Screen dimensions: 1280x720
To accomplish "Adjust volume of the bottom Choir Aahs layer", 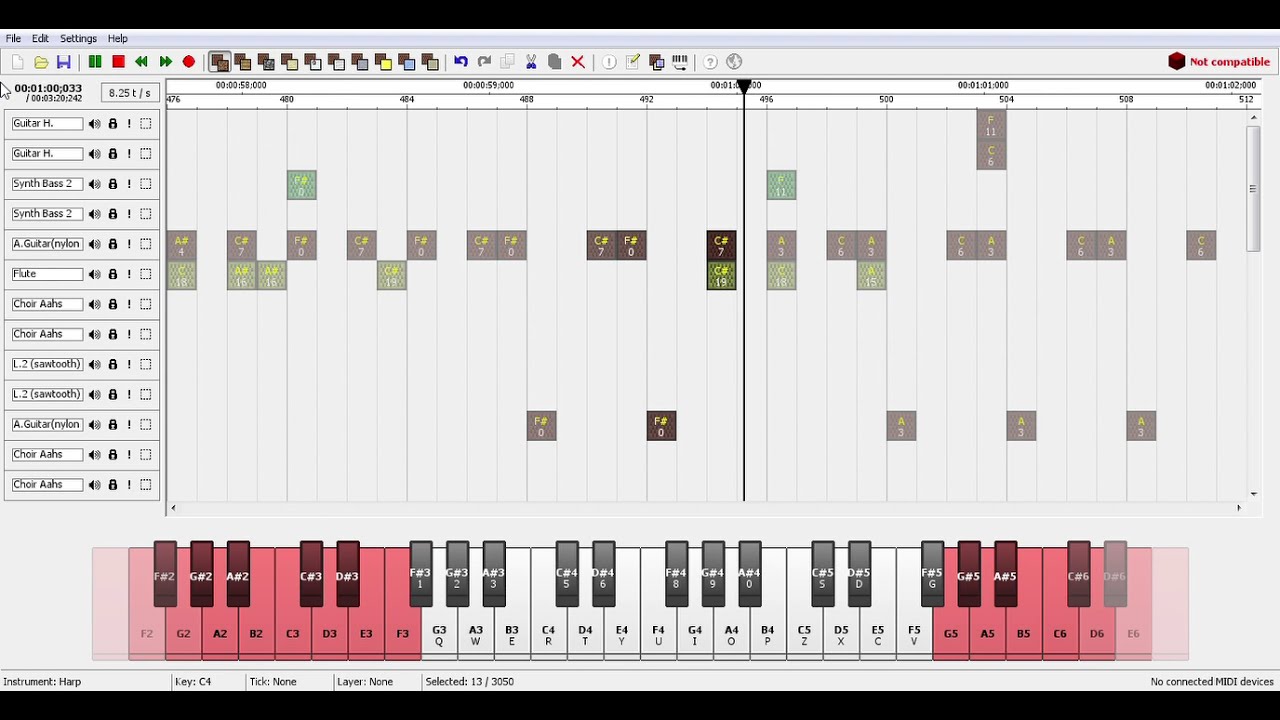I will coord(94,485).
